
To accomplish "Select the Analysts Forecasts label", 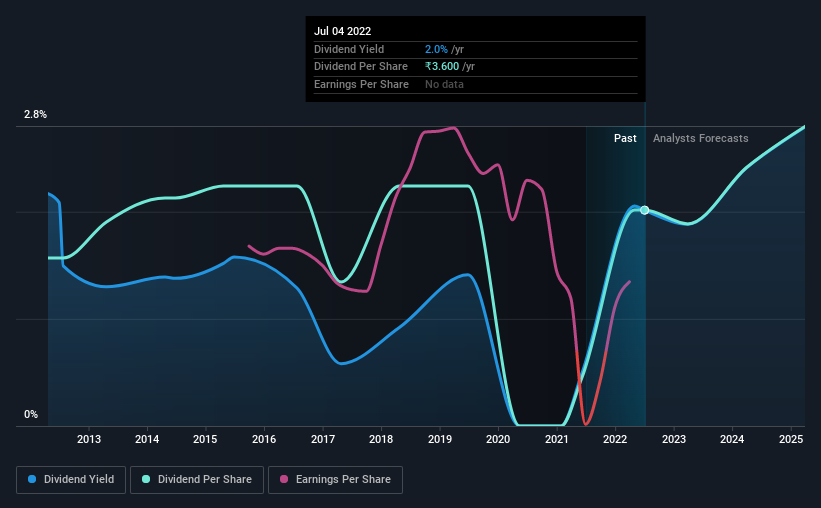I will tap(701, 138).
